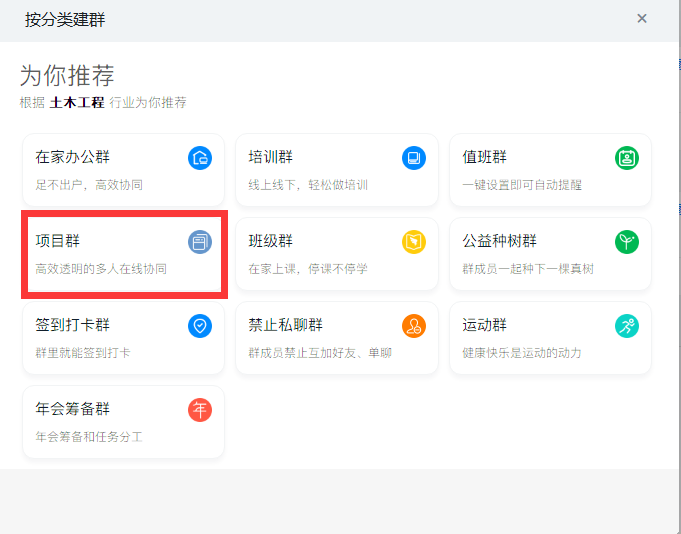
Task: Click the yellow book icon for 班级群
Action: pos(413,242)
